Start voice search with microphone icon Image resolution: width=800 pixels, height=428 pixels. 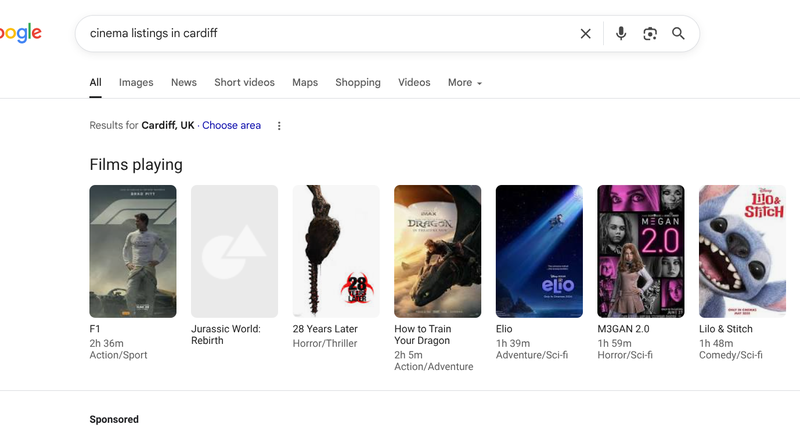click(620, 34)
